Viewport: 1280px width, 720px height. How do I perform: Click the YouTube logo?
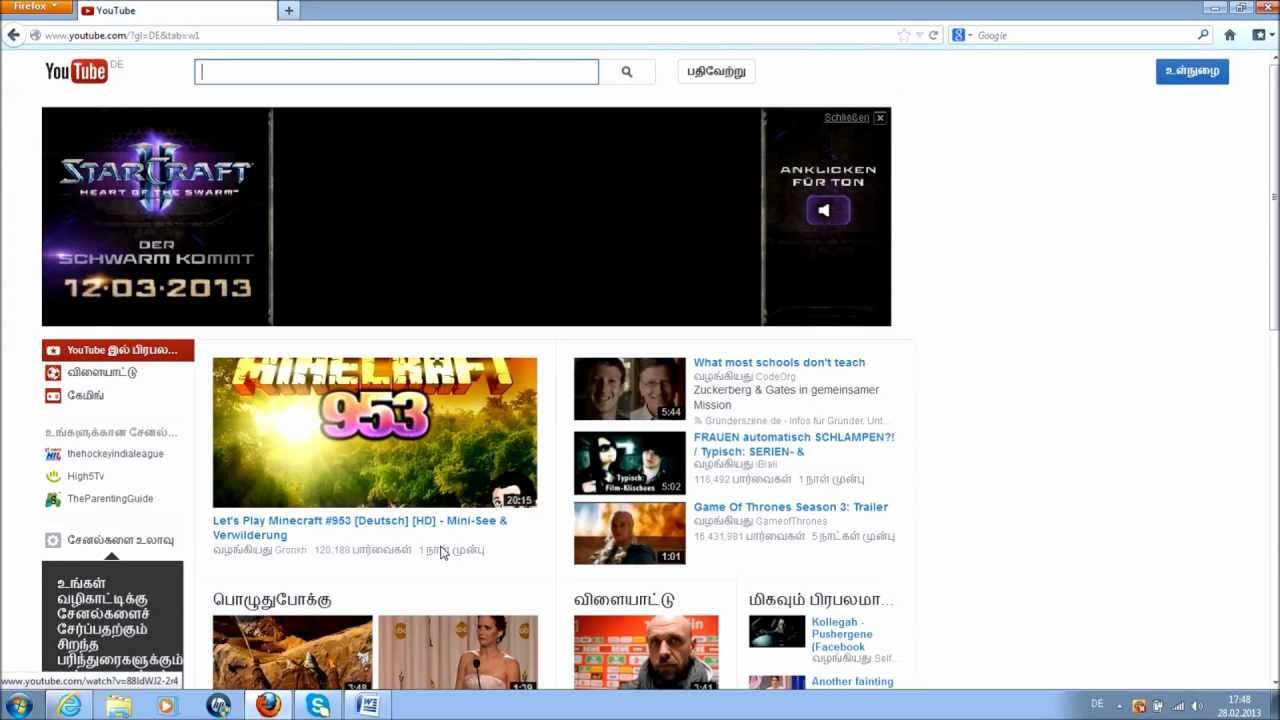pos(76,71)
